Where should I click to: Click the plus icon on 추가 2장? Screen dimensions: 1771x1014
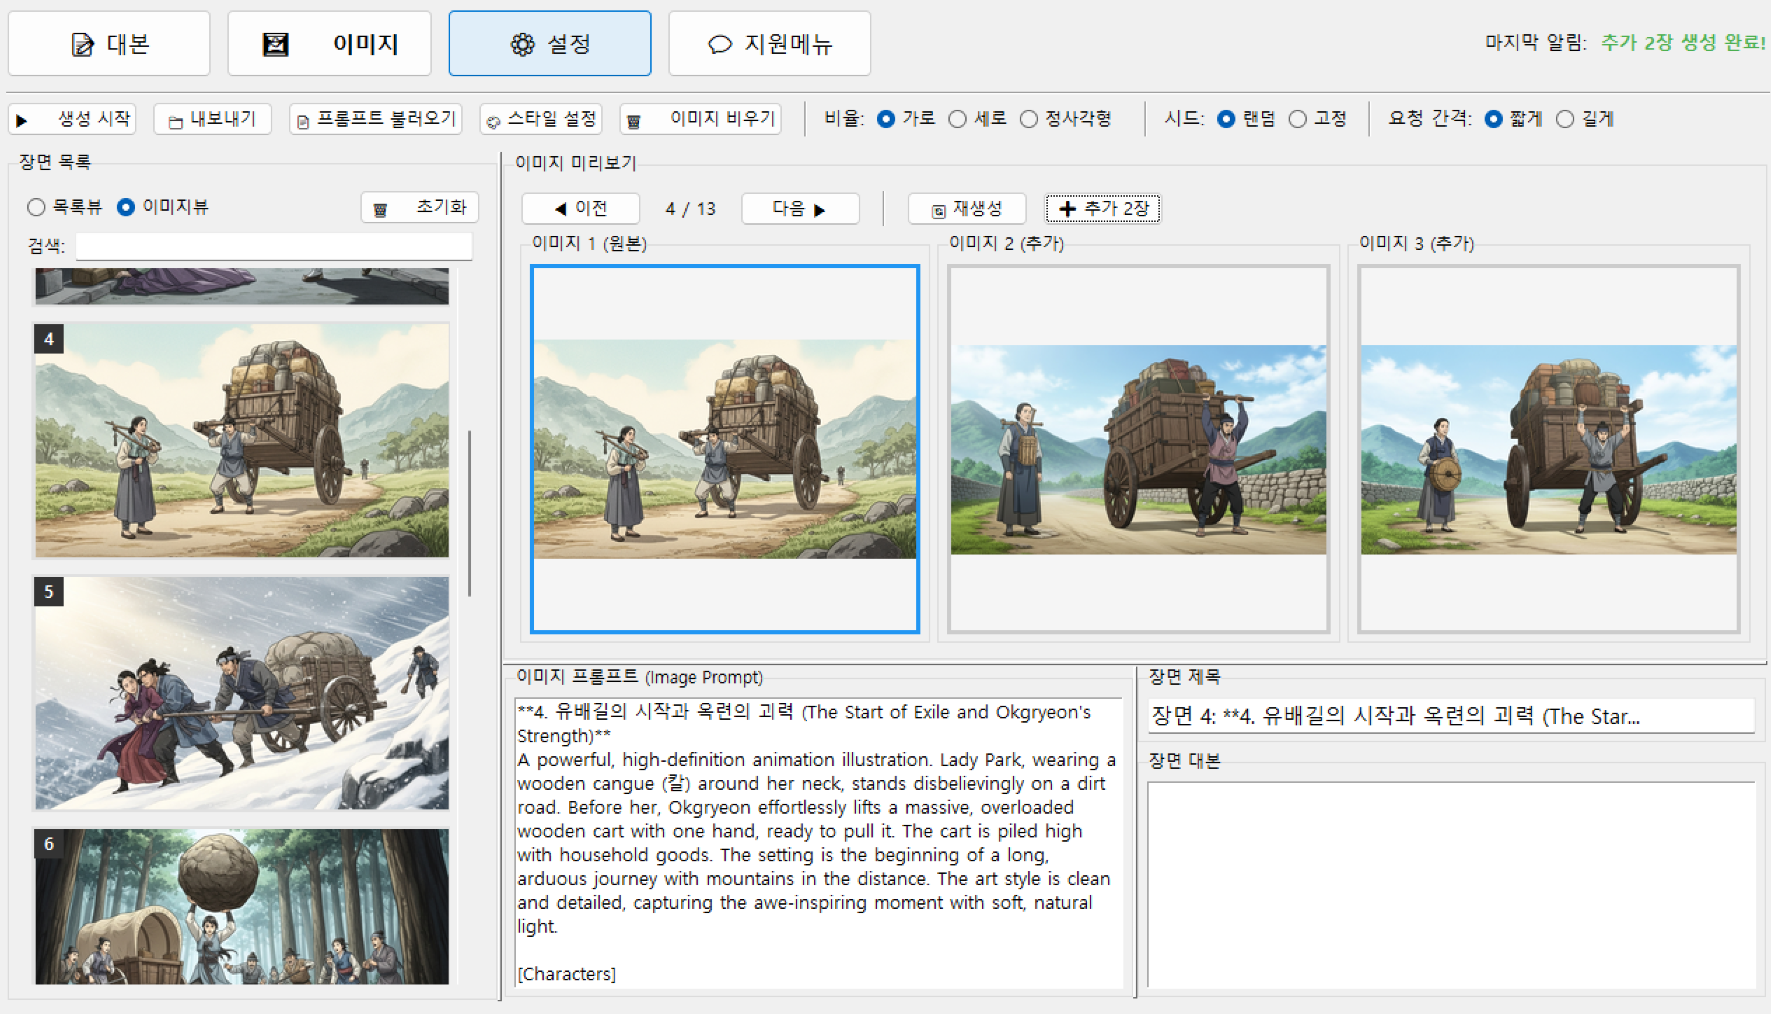[x=1067, y=209]
